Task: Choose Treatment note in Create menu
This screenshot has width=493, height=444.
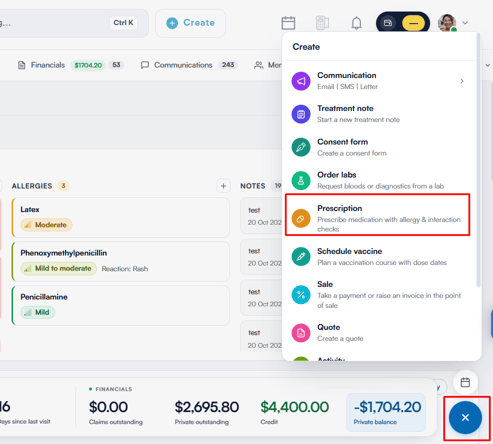Action: [x=379, y=114]
